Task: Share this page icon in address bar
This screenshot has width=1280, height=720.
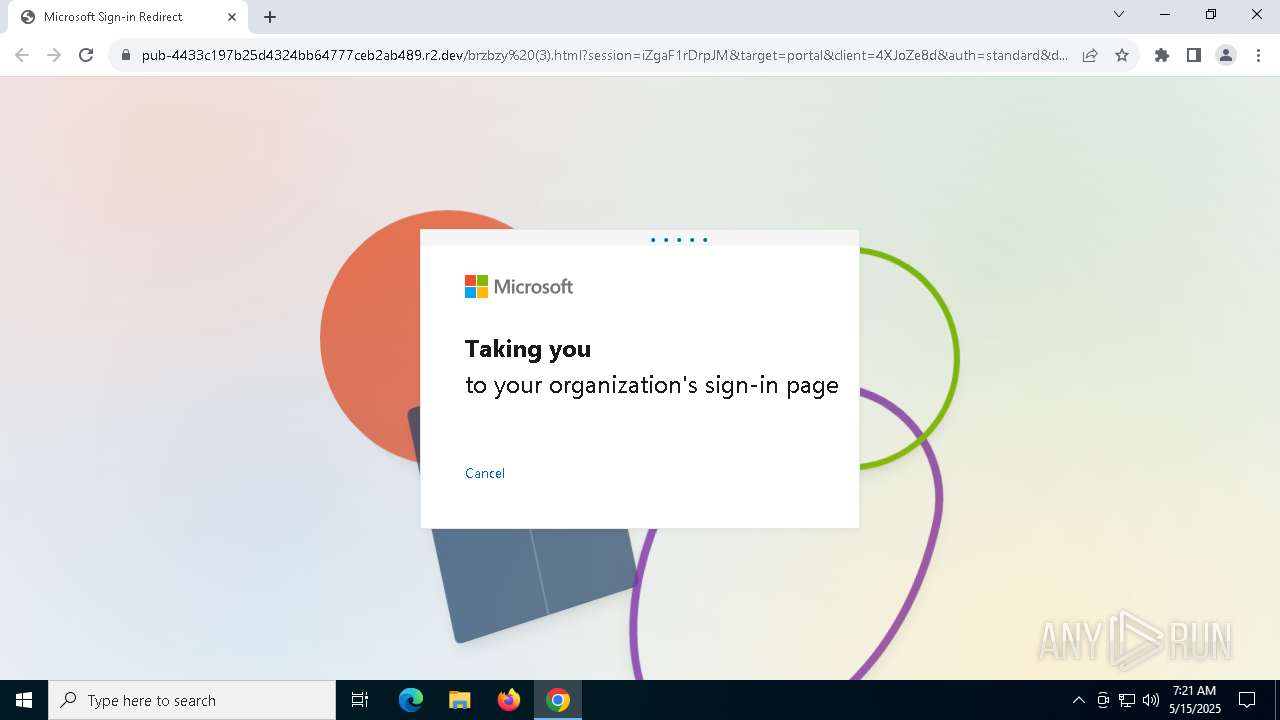Action: coord(1090,55)
